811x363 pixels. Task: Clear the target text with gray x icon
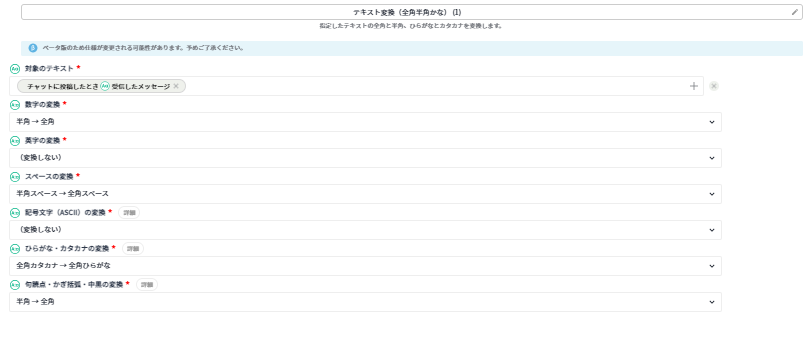click(714, 86)
